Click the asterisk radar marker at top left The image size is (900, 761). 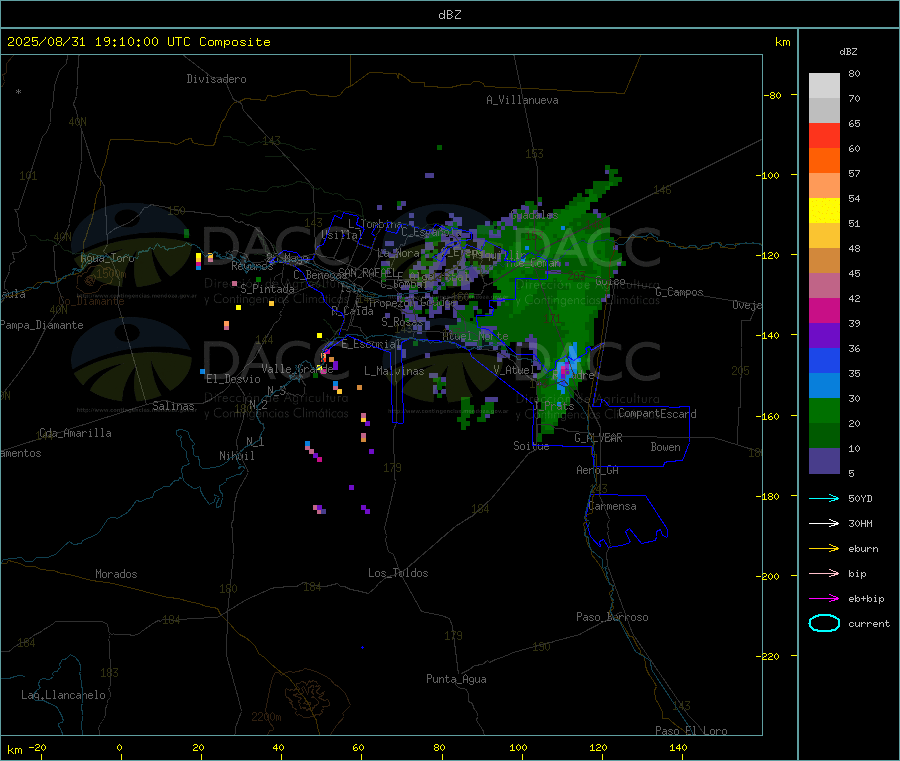point(19,92)
